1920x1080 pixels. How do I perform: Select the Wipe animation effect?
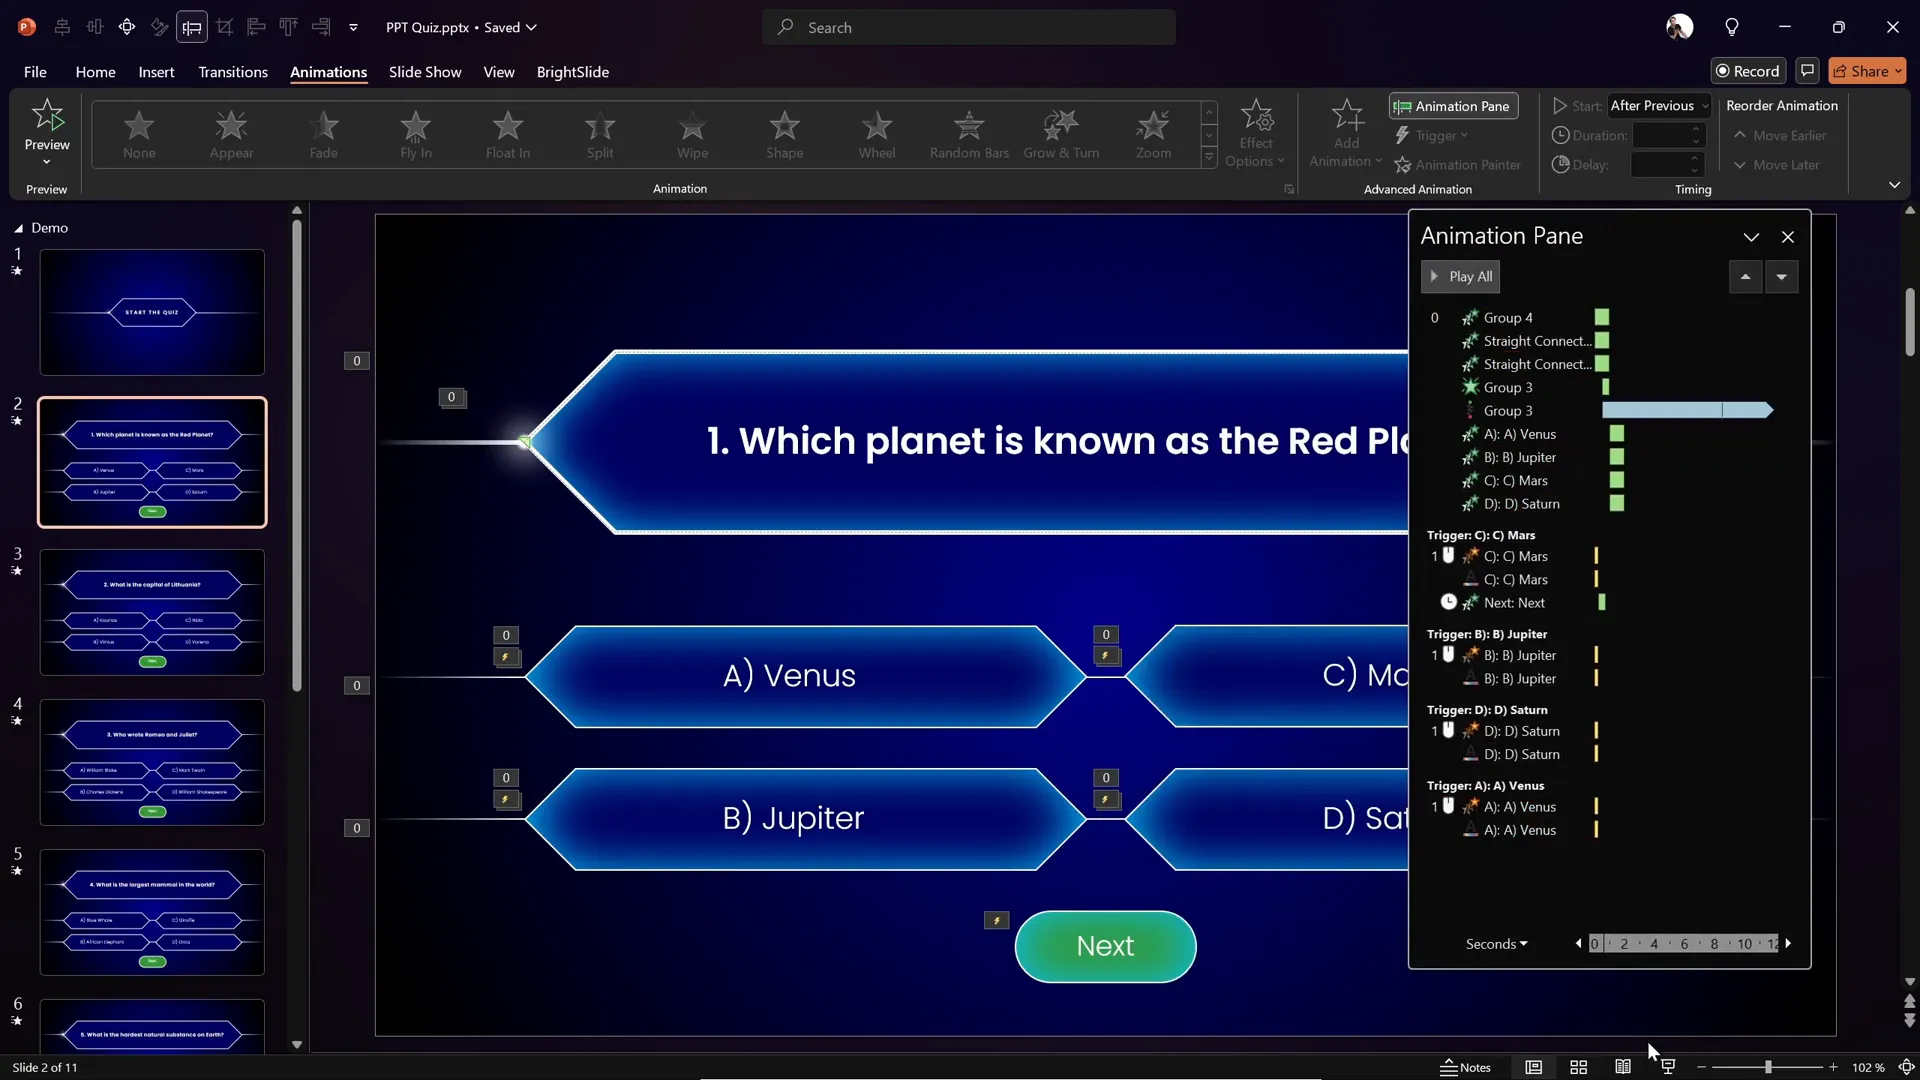tap(692, 134)
